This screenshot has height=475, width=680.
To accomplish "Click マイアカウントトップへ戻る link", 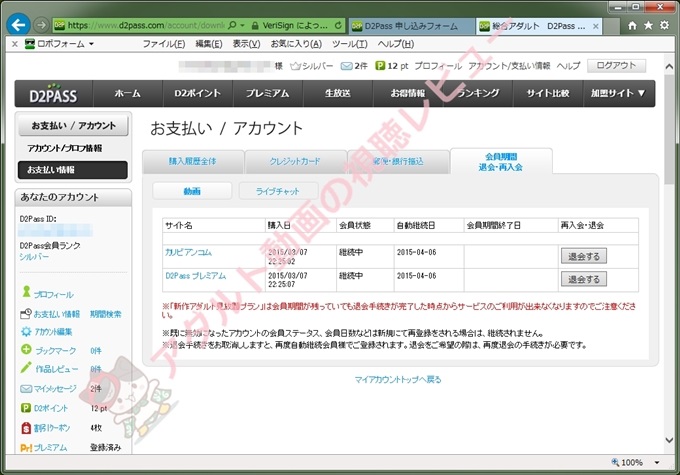I will (x=398, y=380).
